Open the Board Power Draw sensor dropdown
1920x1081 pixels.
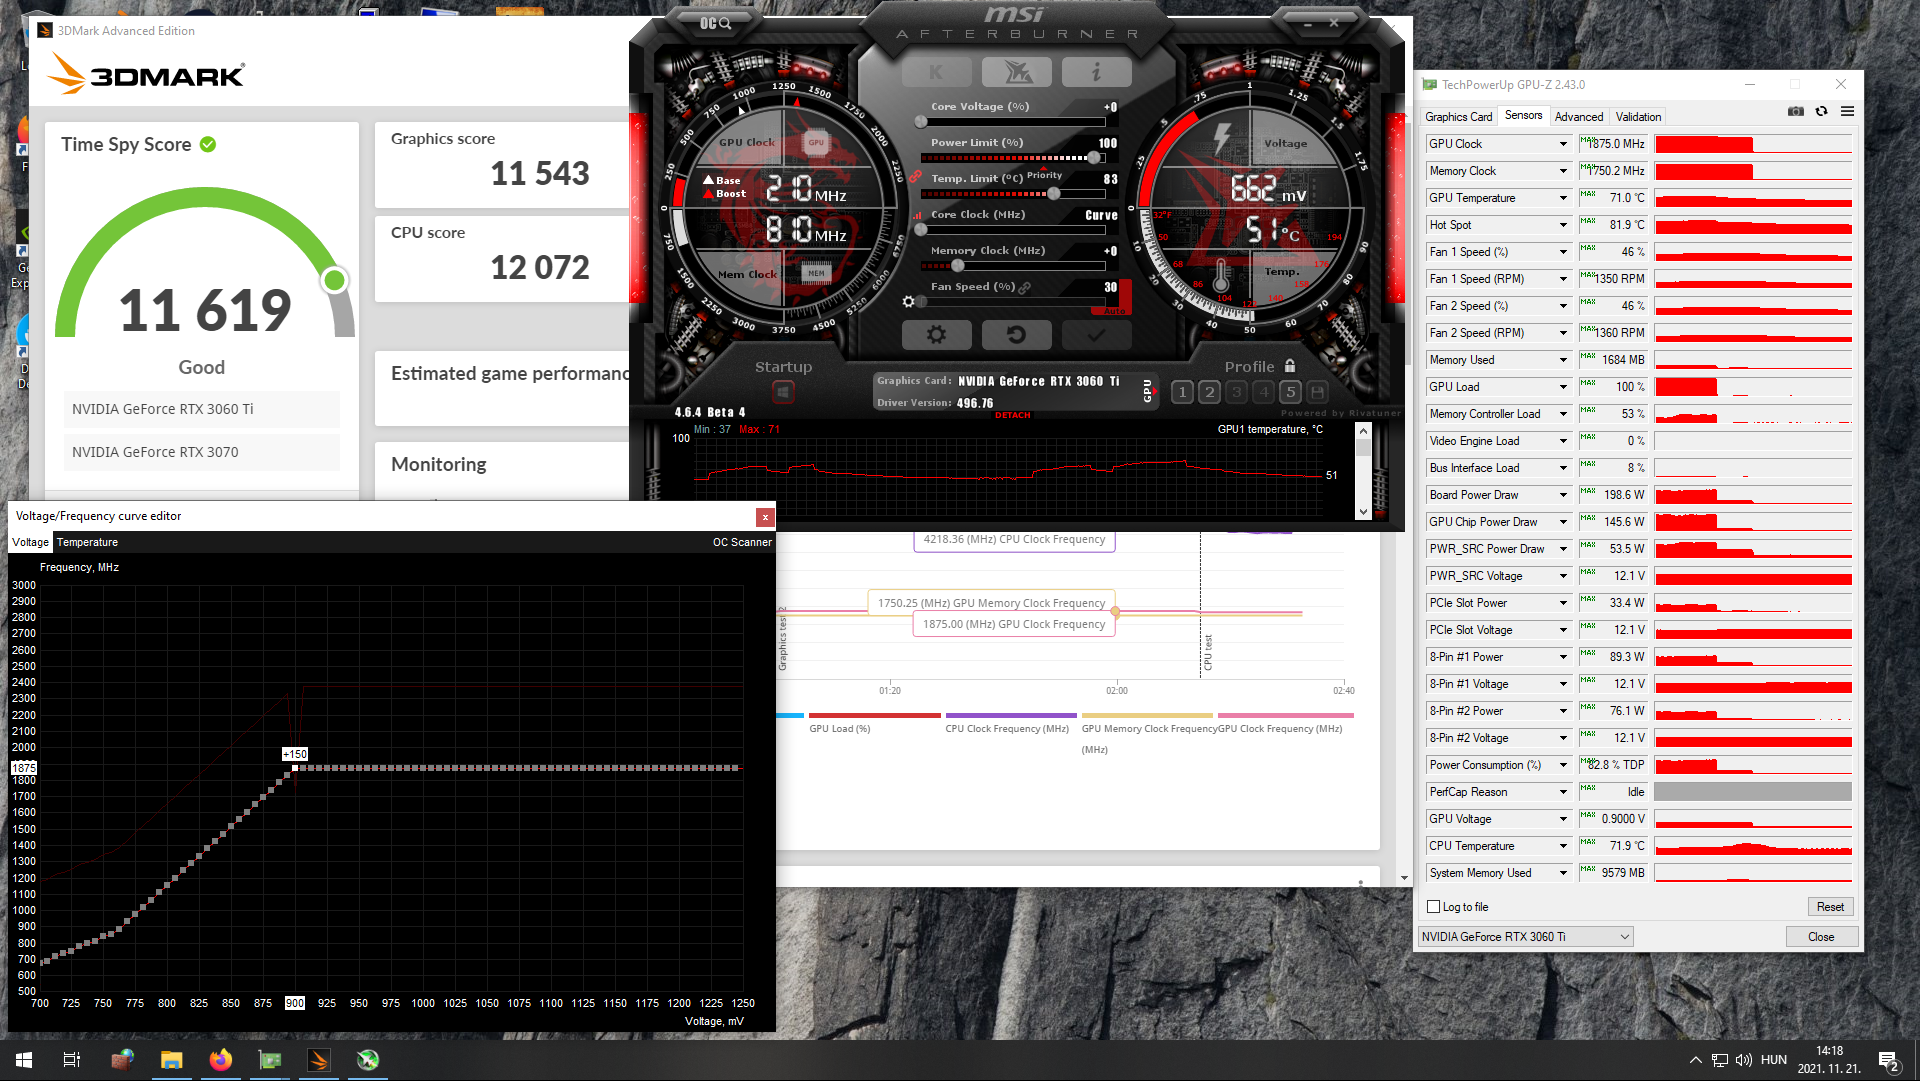1563,495
